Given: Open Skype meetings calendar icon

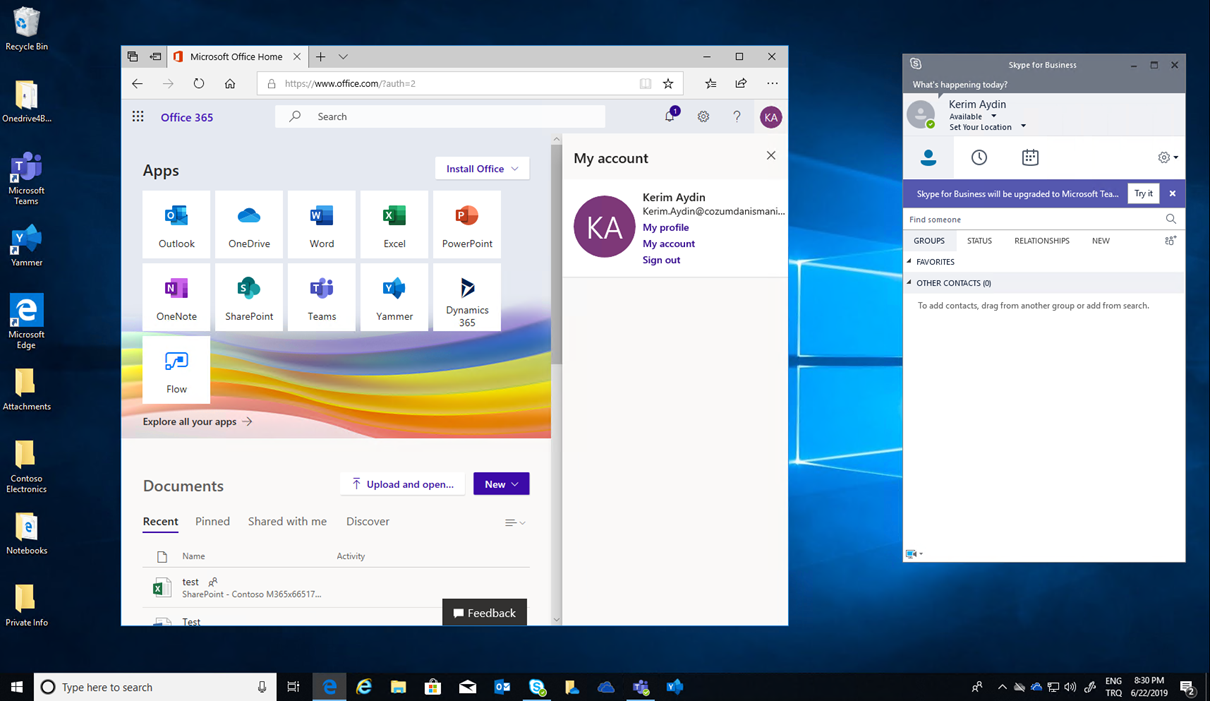Looking at the screenshot, I should [x=1030, y=157].
